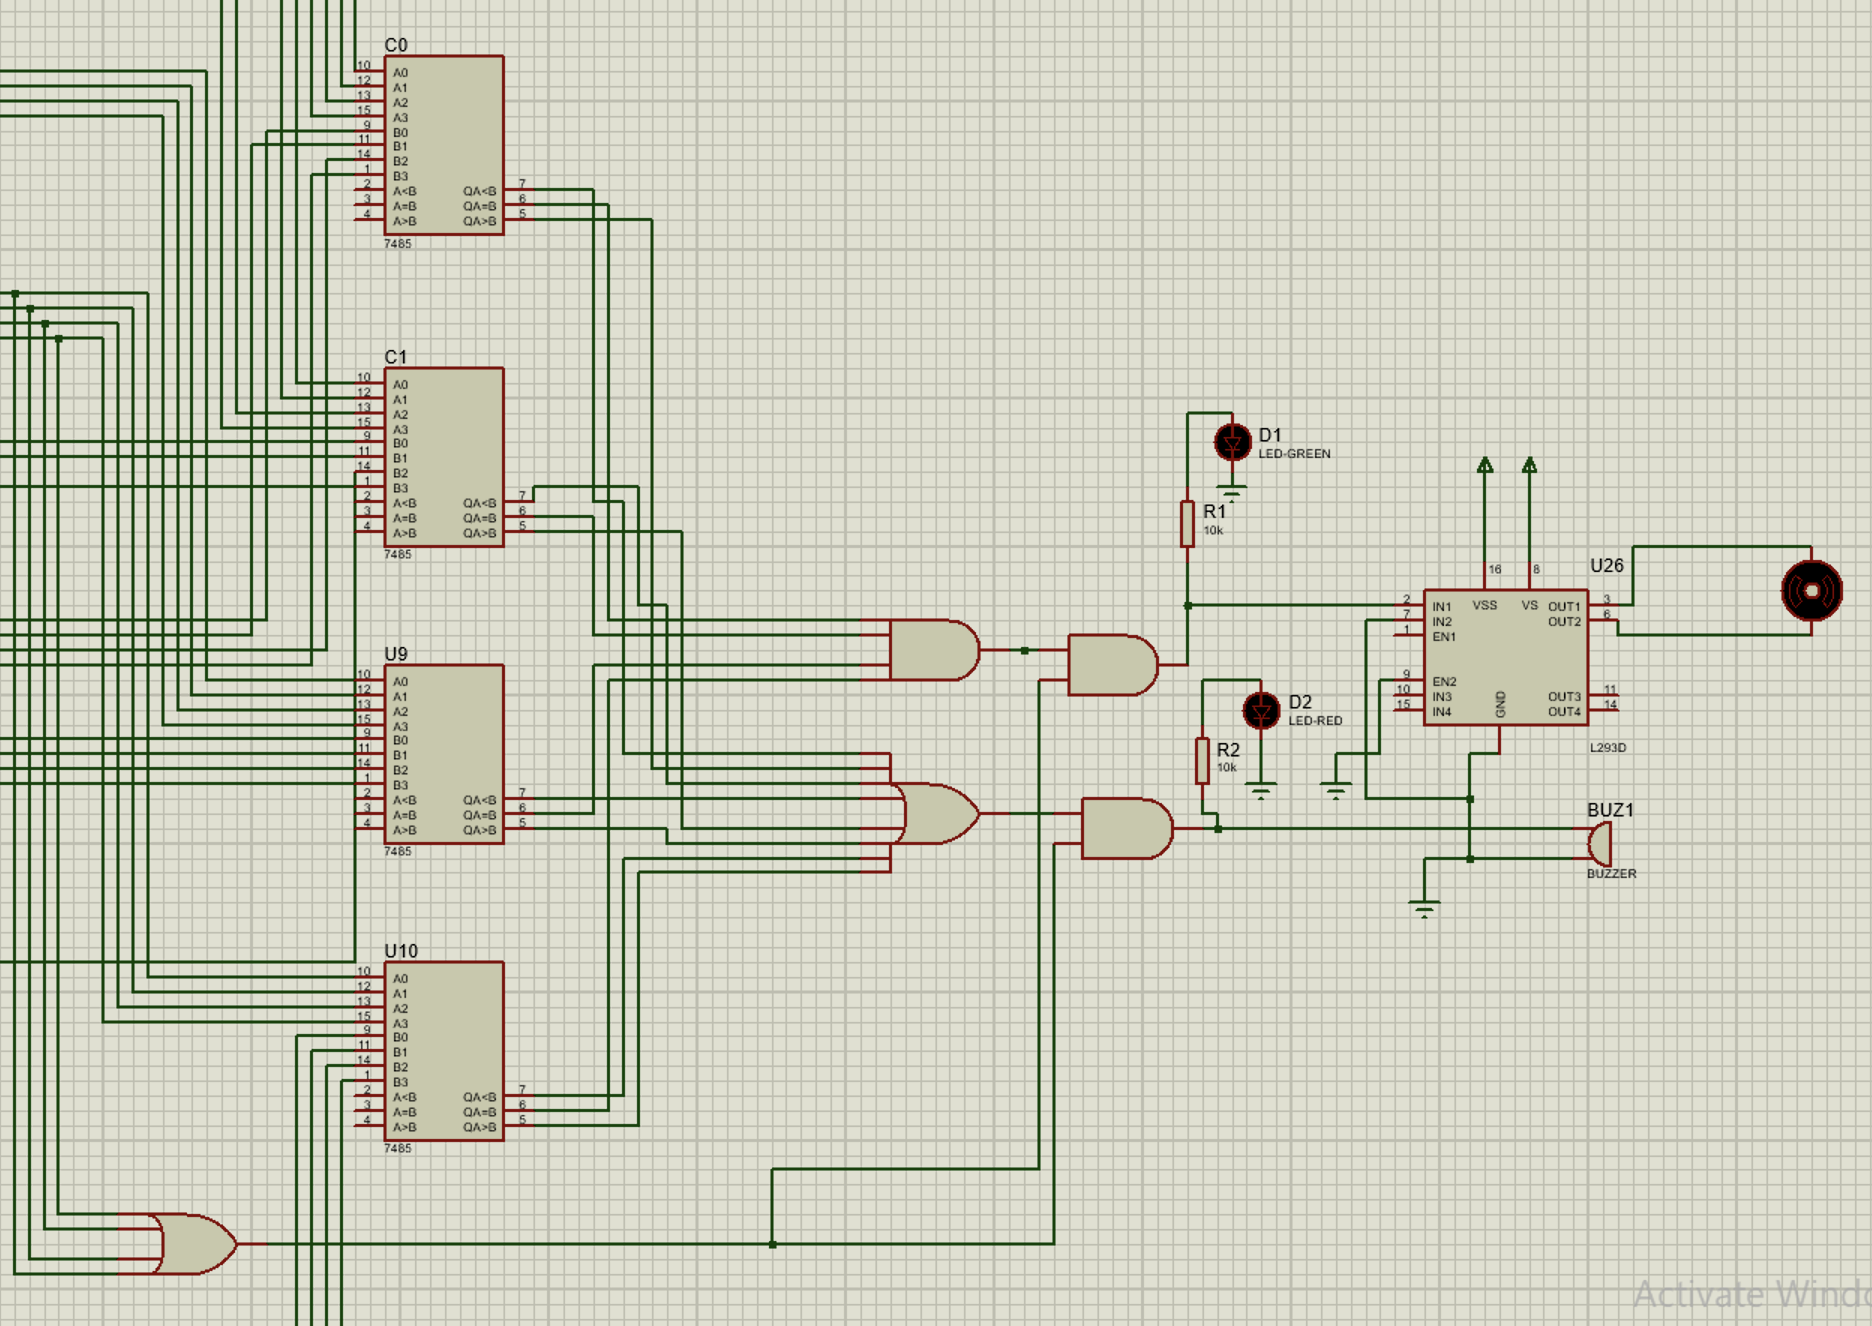Click the QA>B output pin of C0
1872x1326 pixels.
518,219
